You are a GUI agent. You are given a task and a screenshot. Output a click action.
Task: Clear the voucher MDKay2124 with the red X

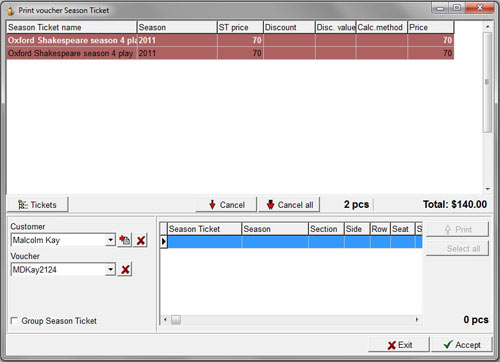(x=125, y=269)
